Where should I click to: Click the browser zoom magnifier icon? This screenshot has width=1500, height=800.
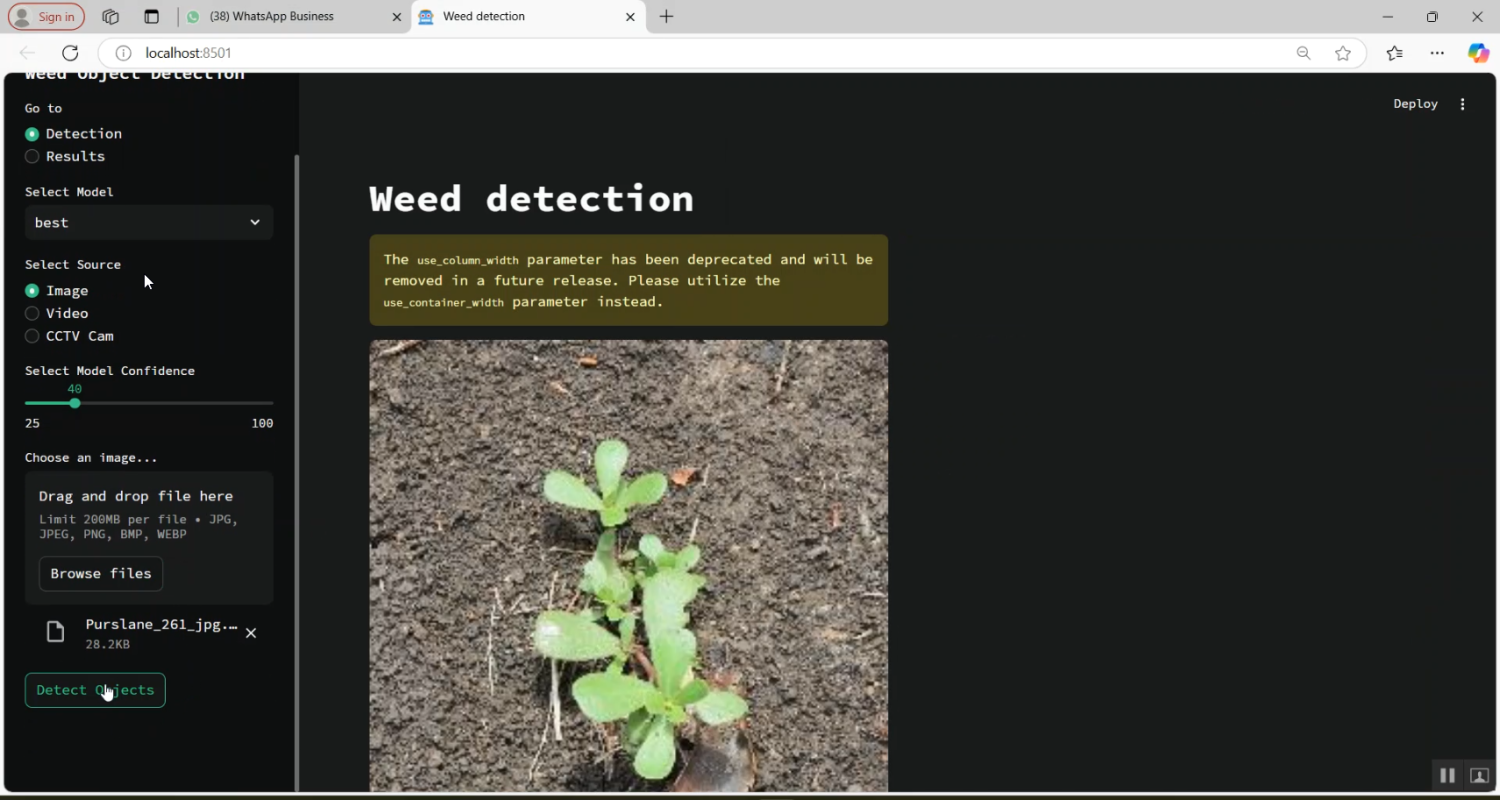point(1303,53)
